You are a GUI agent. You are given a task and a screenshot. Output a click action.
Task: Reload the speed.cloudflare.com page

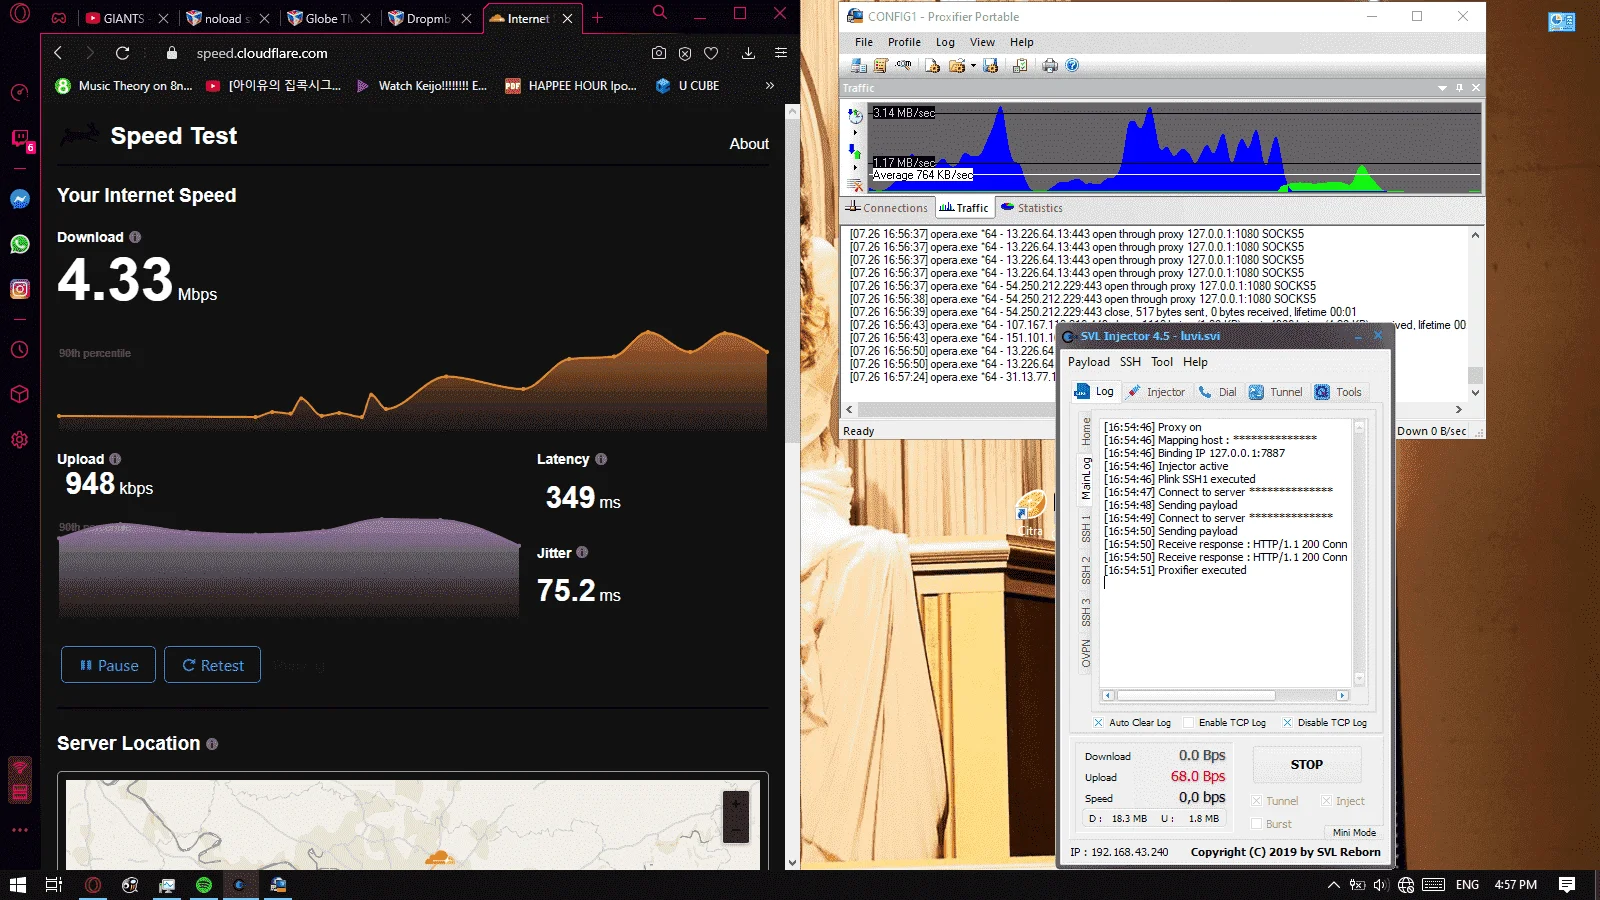pos(122,53)
